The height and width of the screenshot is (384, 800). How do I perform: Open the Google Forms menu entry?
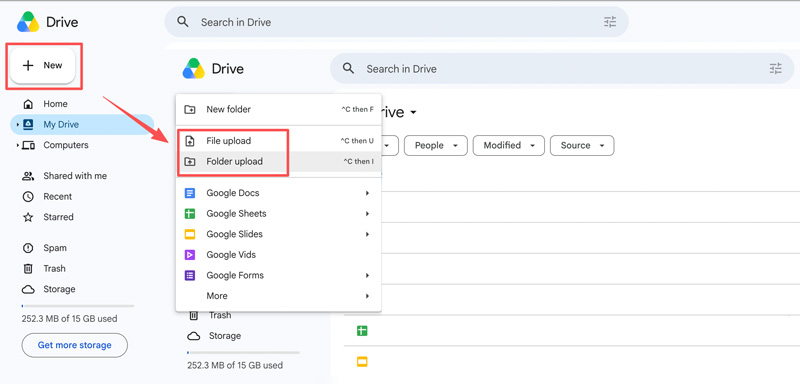pyautogui.click(x=279, y=275)
